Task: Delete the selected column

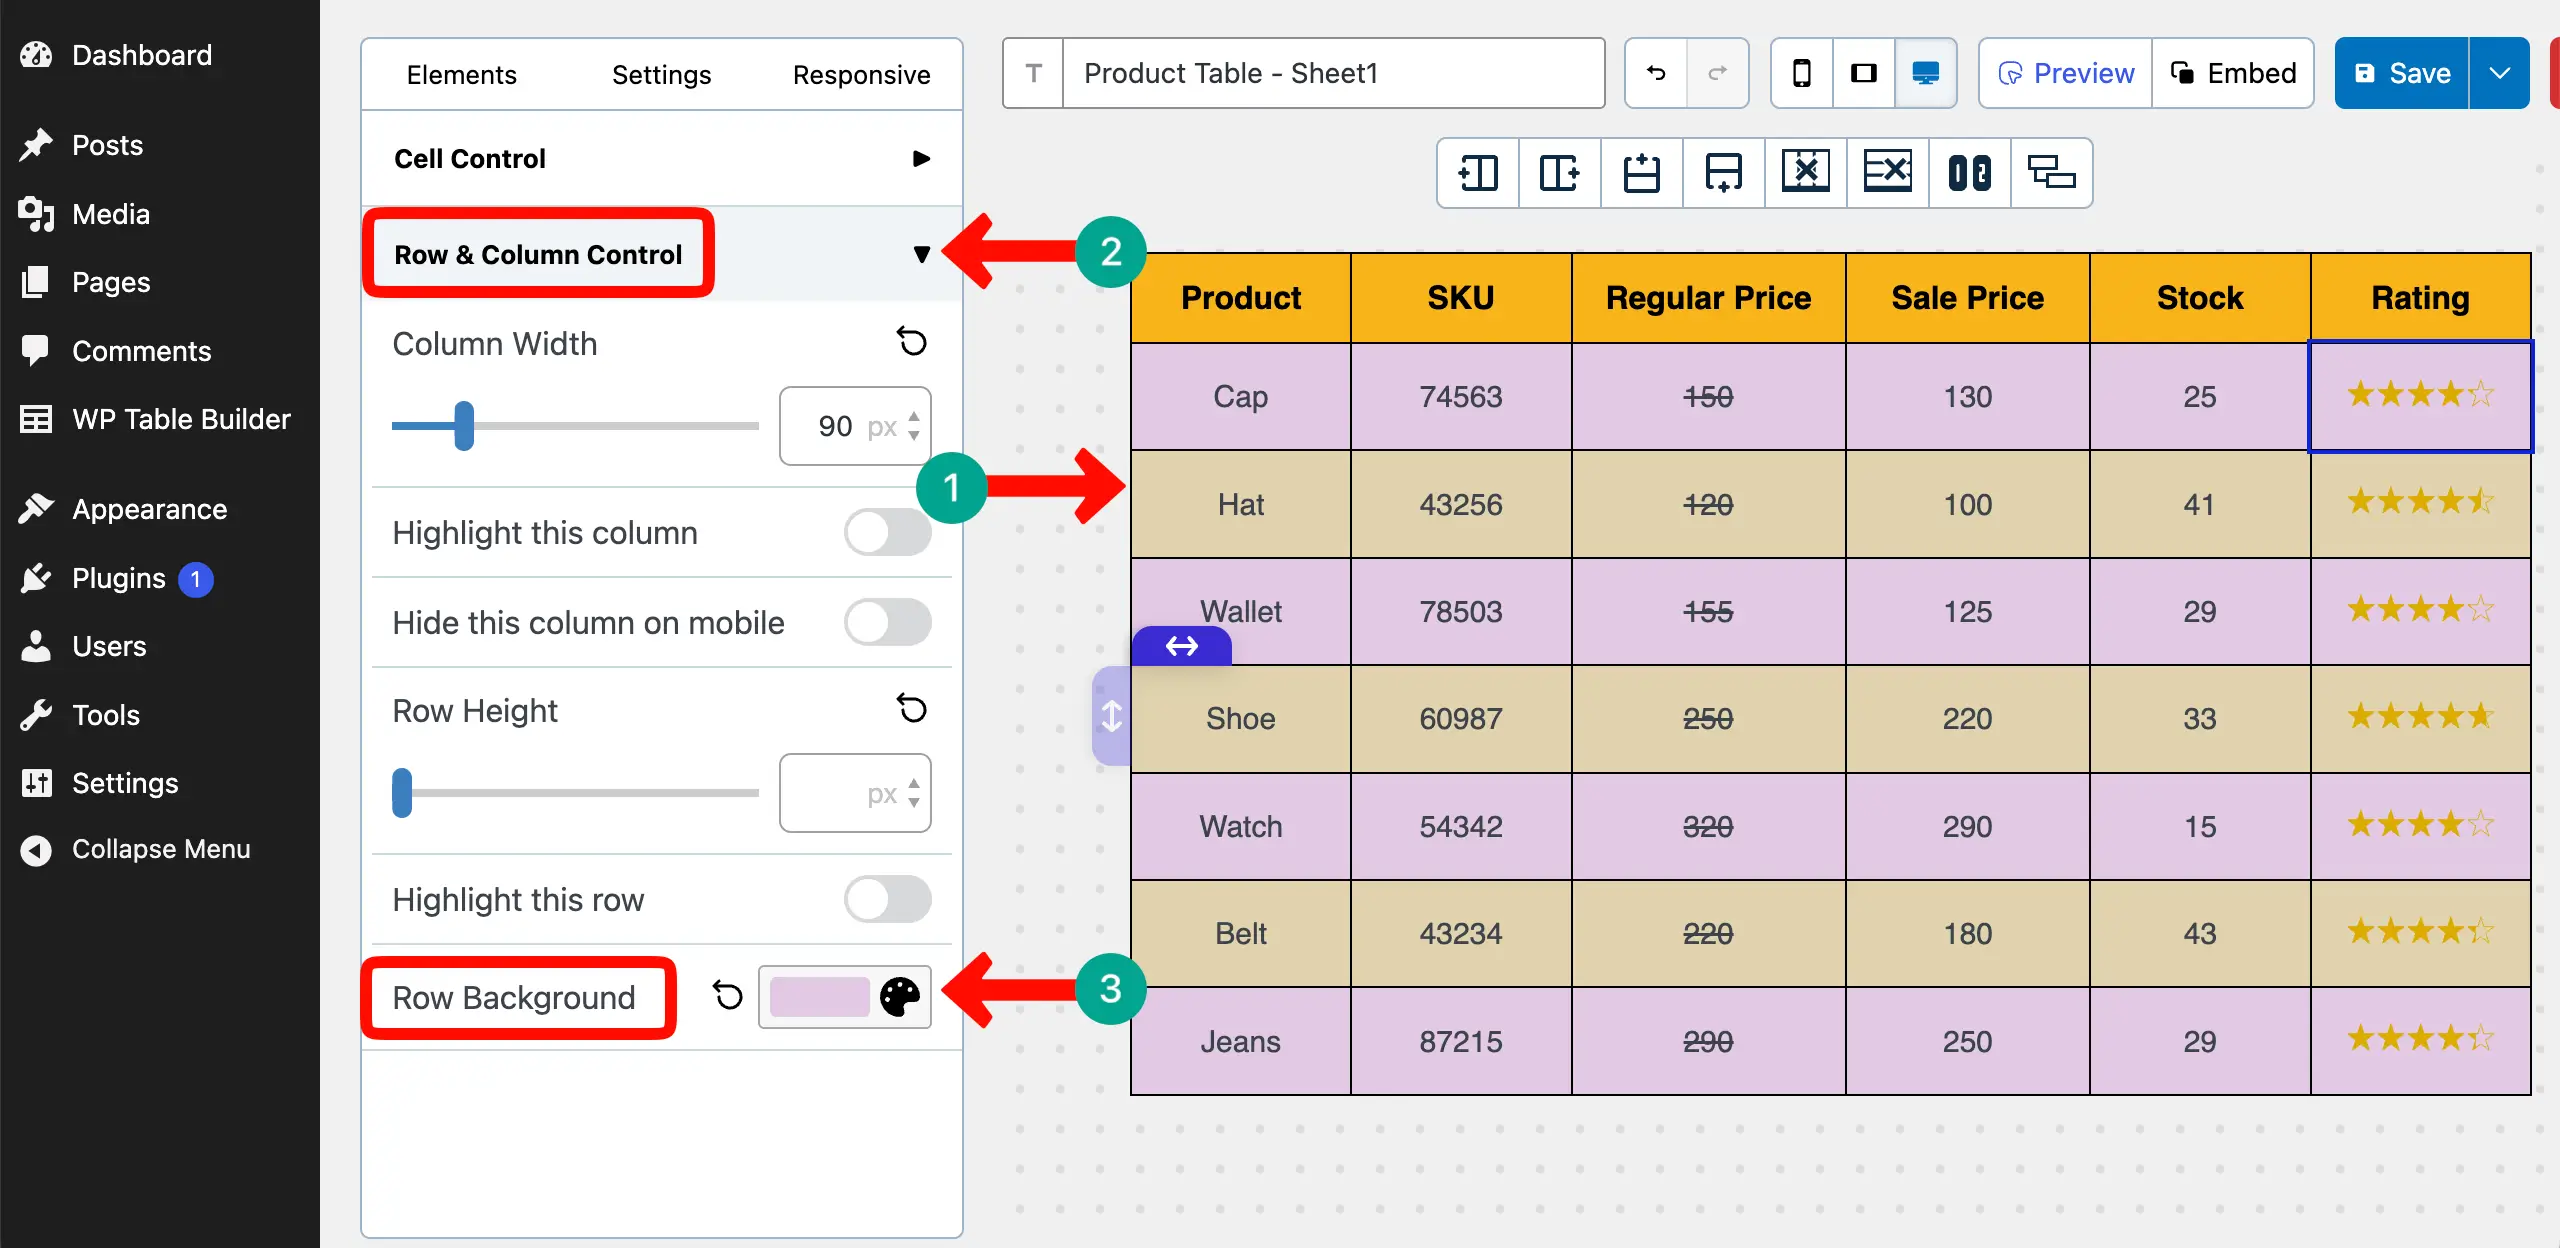Action: [x=1805, y=172]
